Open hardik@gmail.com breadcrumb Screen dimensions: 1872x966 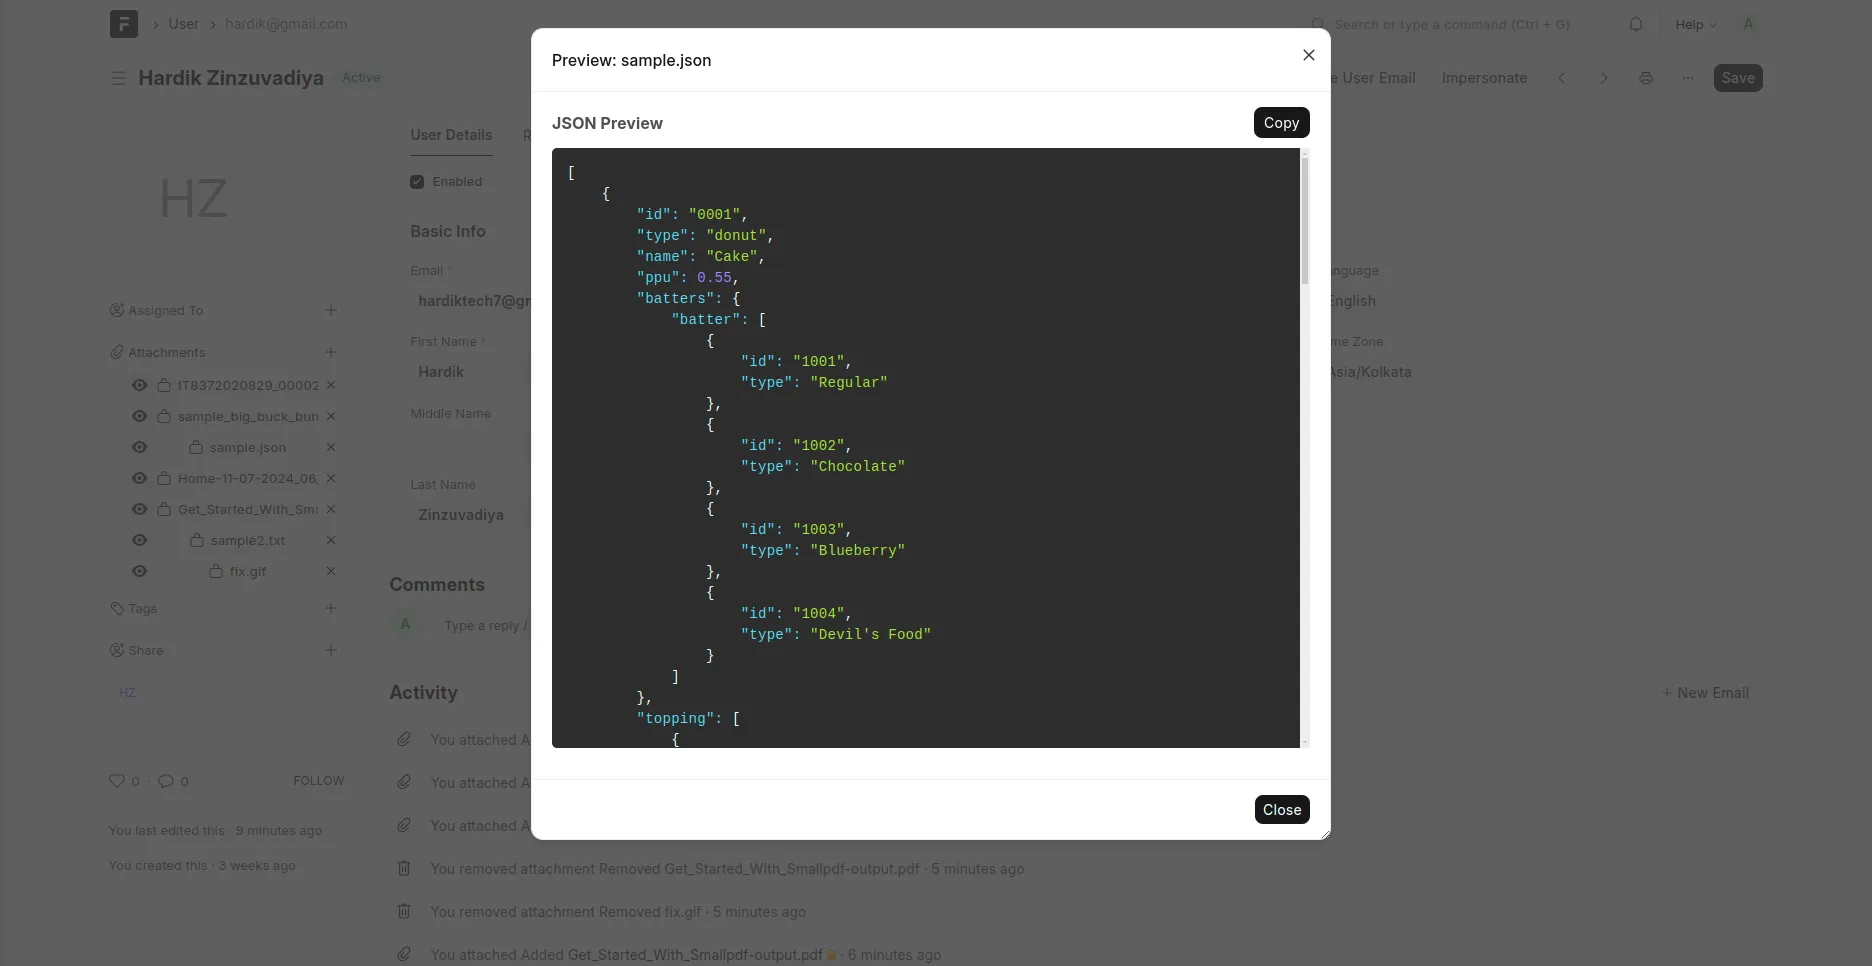coord(286,24)
